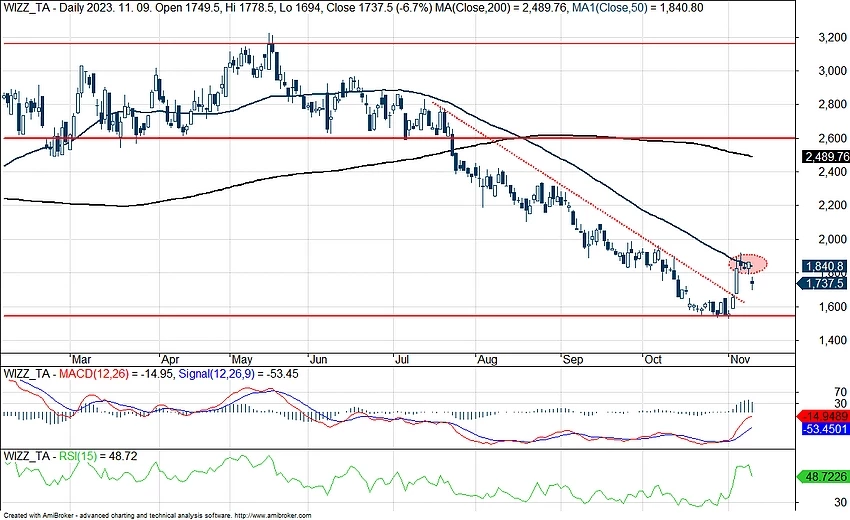Click the green 48.7226 RSI value tag
This screenshot has width=850, height=520.
pos(823,477)
